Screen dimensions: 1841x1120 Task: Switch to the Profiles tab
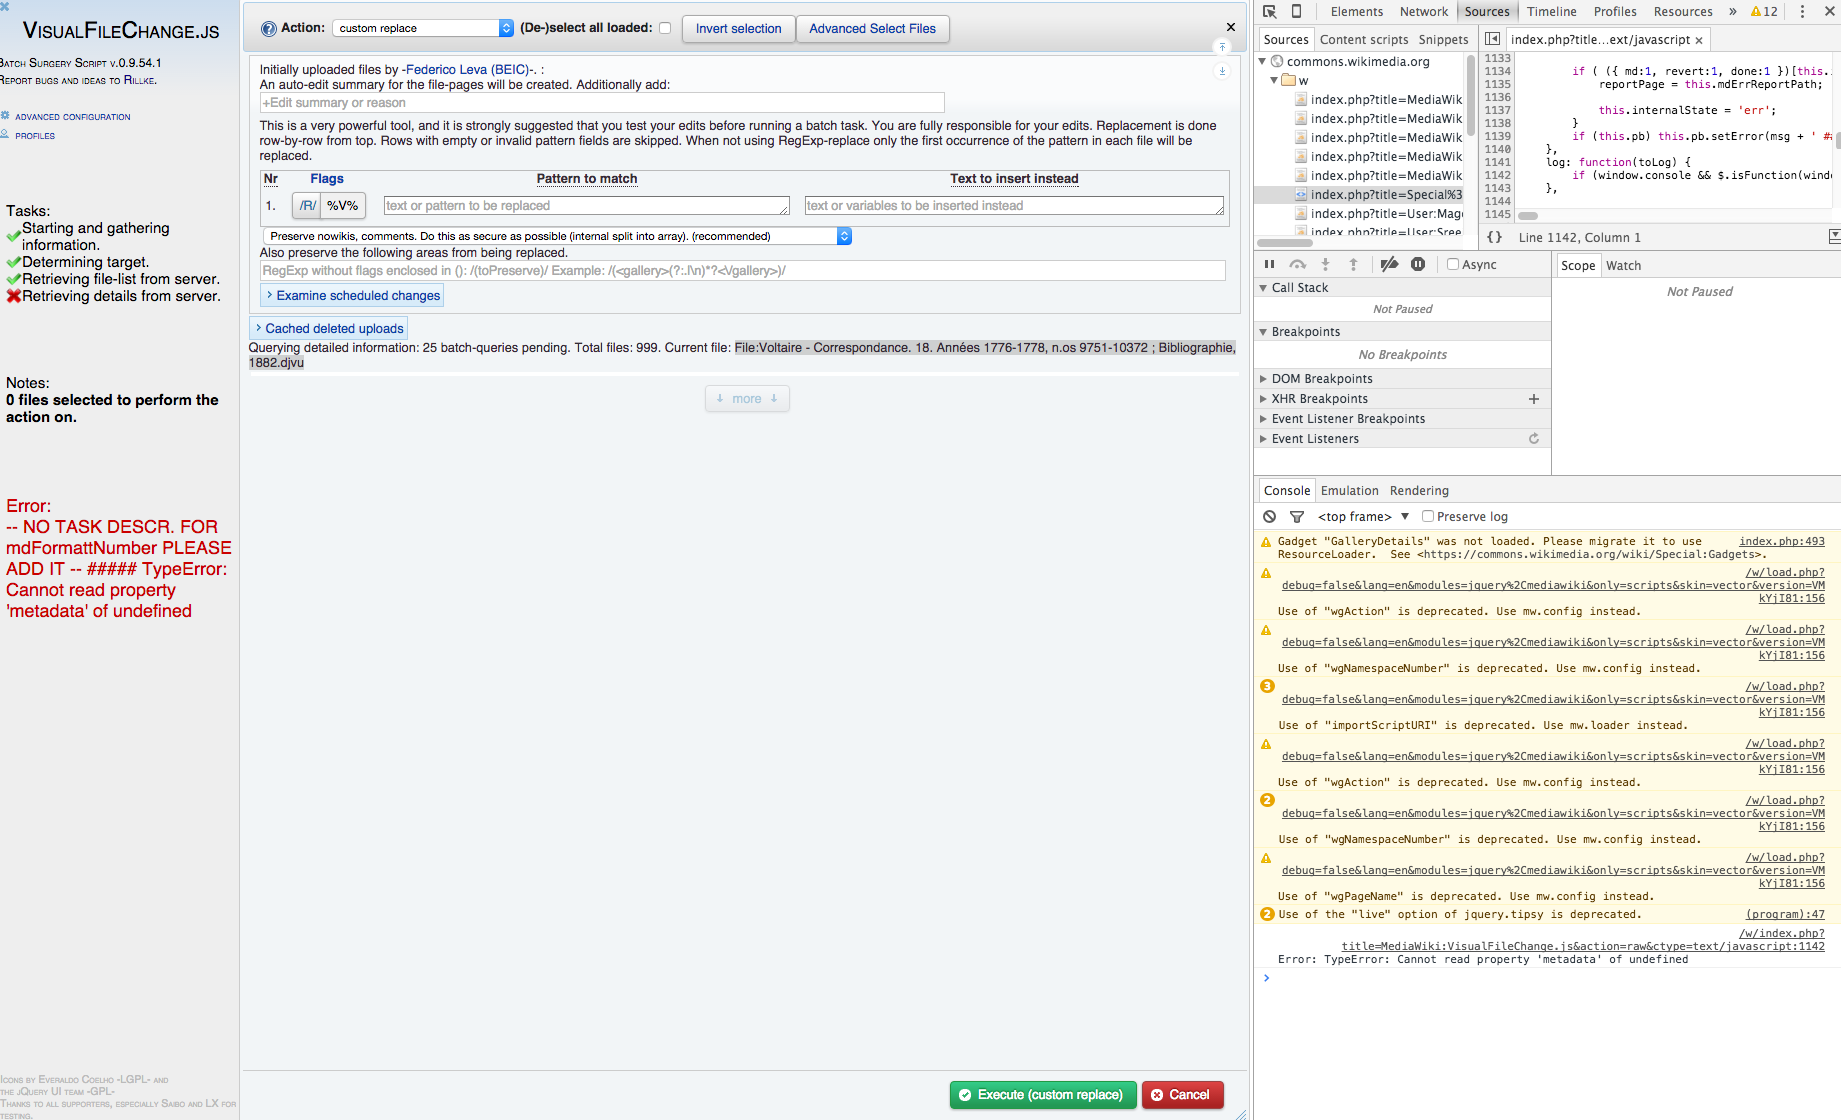[1615, 11]
